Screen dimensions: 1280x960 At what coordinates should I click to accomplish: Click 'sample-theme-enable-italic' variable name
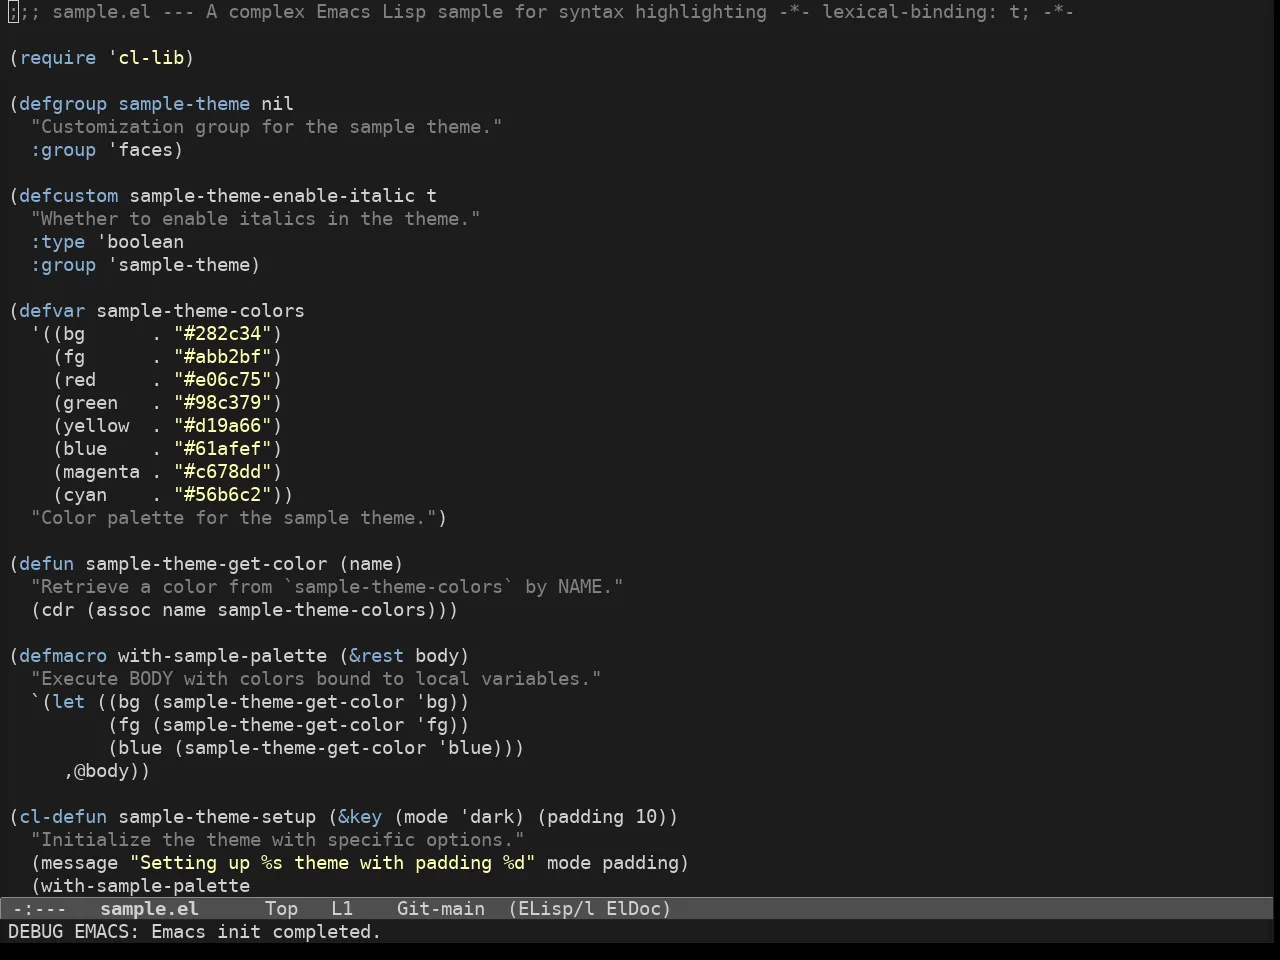click(x=272, y=196)
